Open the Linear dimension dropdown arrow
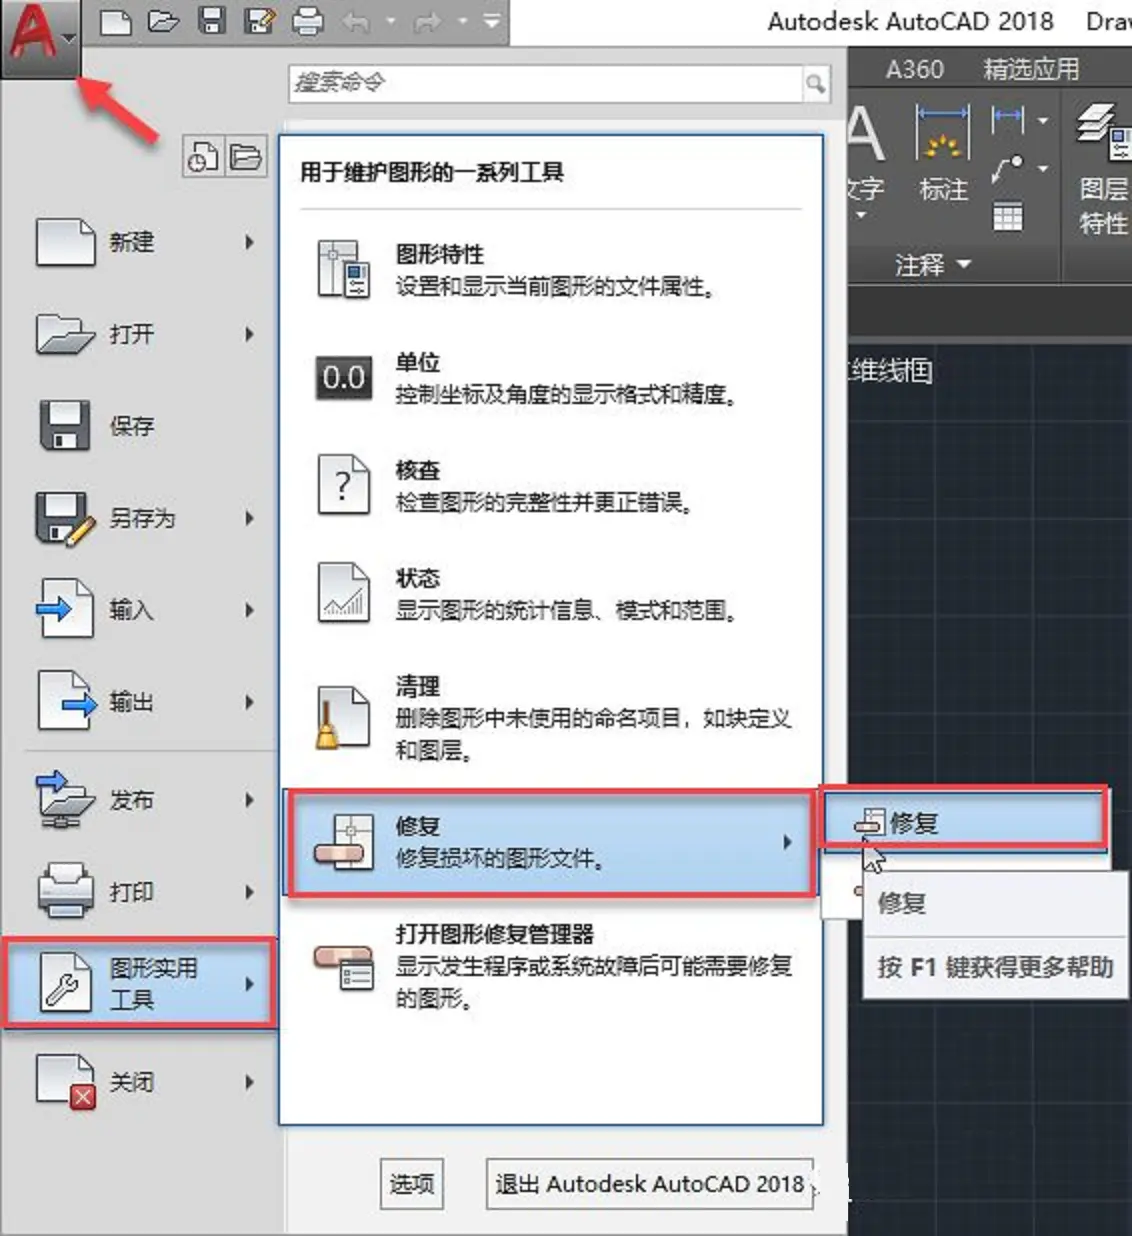1132x1236 pixels. (1043, 121)
